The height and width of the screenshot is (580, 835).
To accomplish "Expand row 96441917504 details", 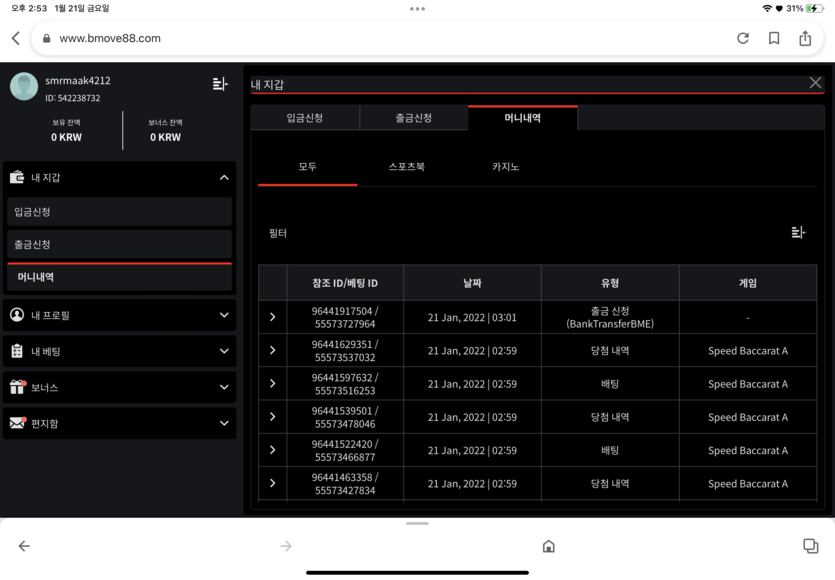I will pyautogui.click(x=273, y=317).
